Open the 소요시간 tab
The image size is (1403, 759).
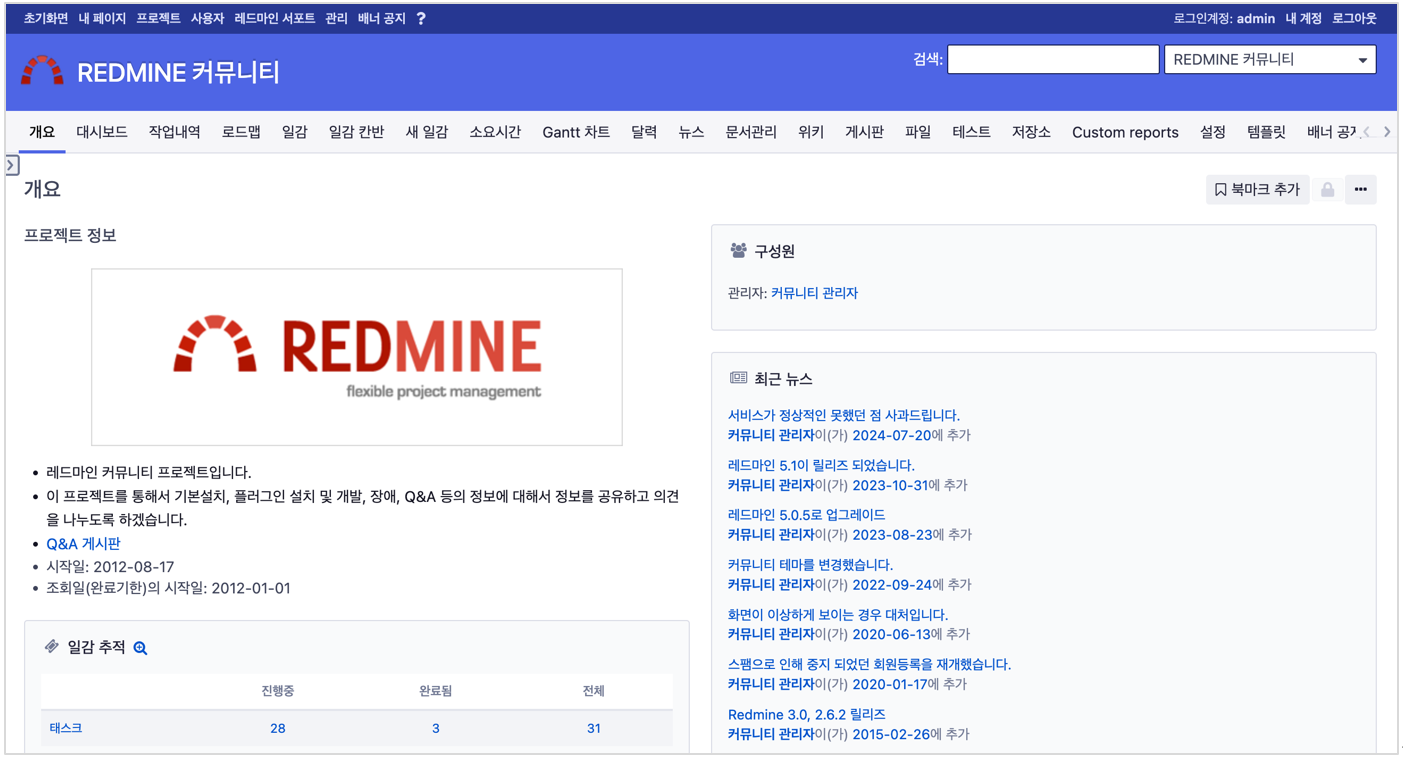coord(495,132)
